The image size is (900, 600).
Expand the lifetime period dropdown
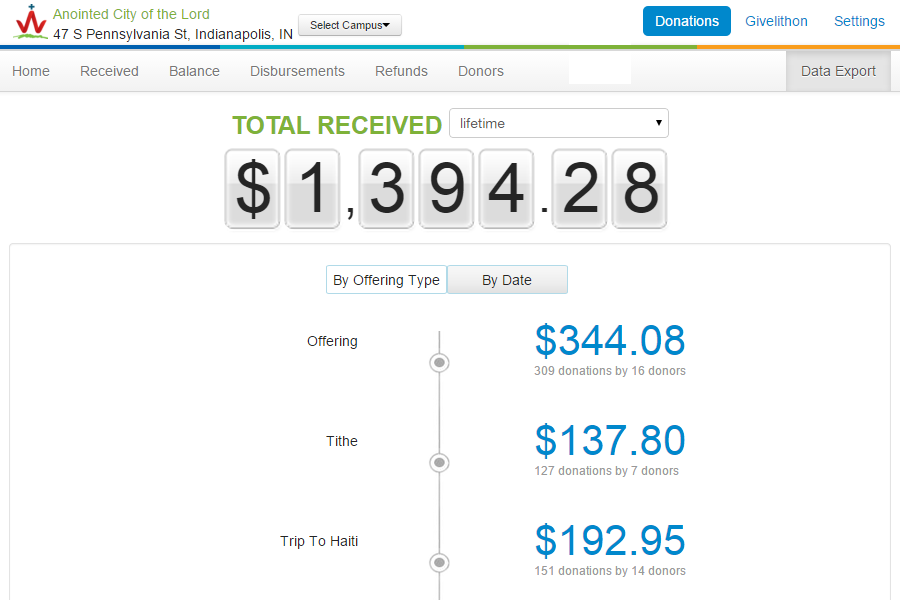559,123
